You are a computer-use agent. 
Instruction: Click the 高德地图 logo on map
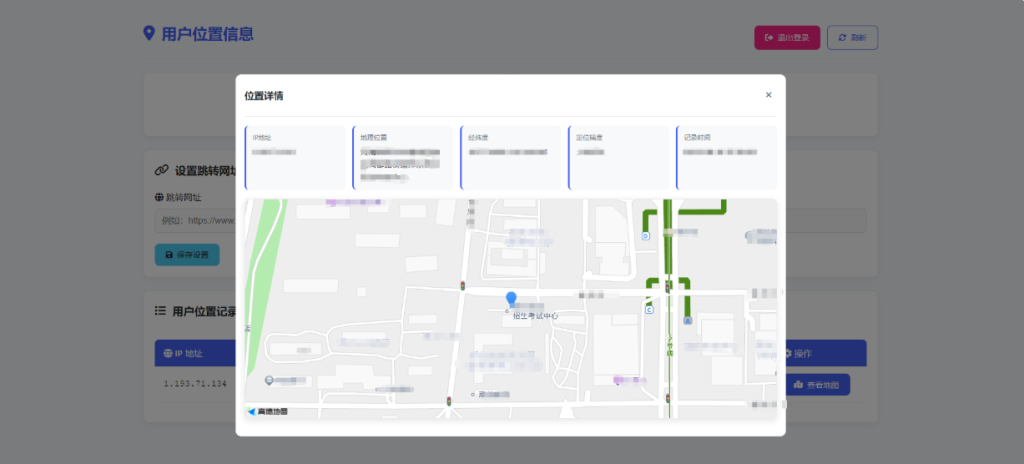(x=267, y=411)
